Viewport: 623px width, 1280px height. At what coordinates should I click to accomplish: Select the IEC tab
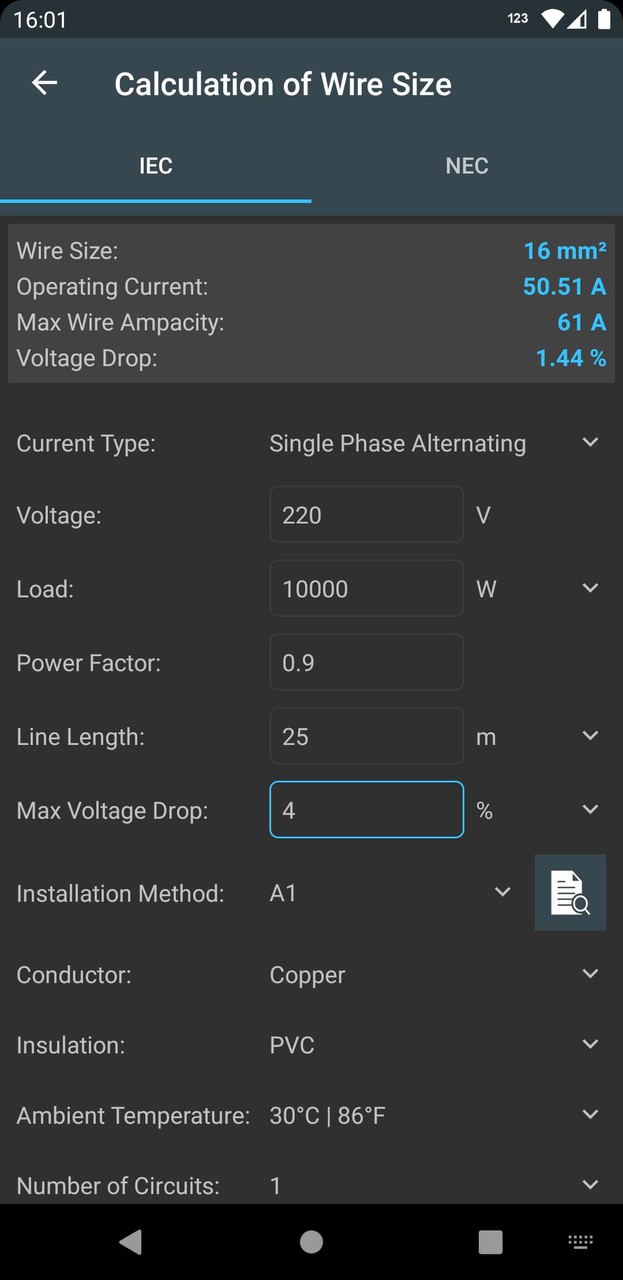tap(155, 165)
